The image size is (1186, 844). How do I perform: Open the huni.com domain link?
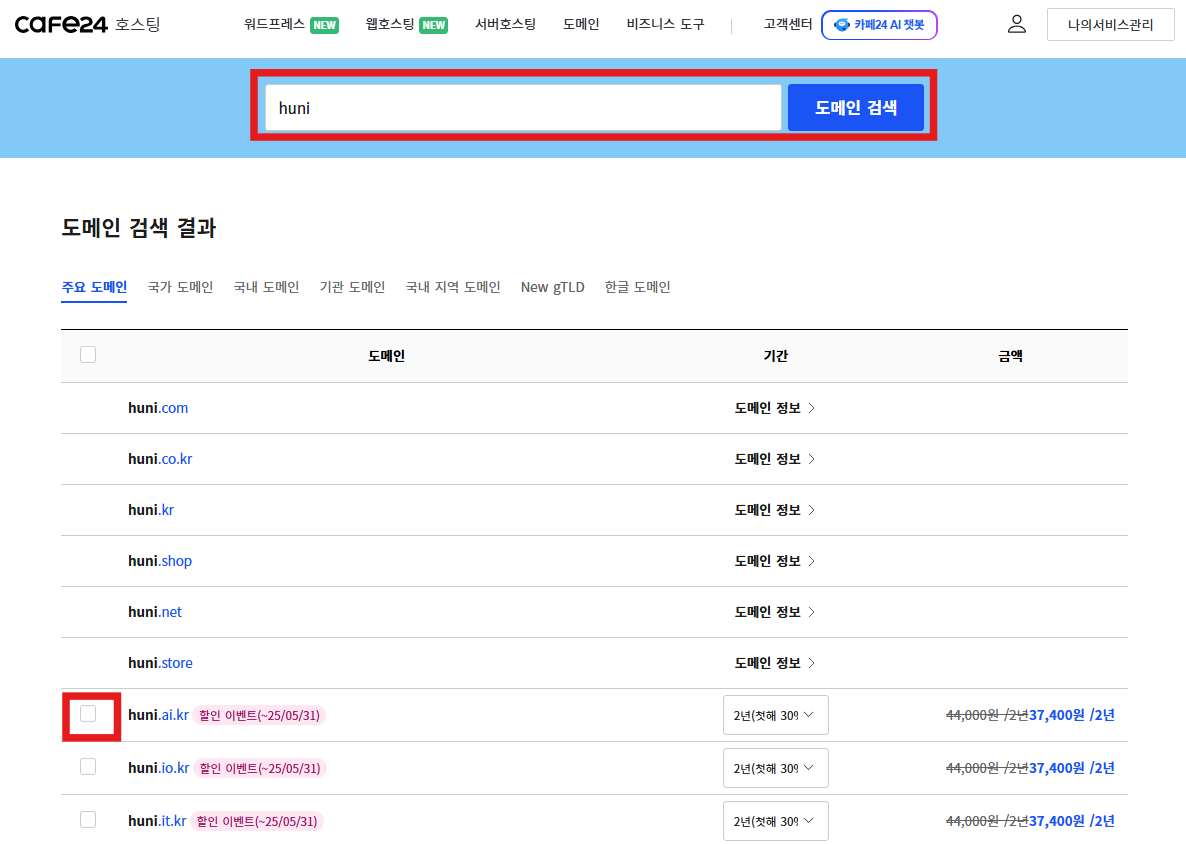coord(158,407)
